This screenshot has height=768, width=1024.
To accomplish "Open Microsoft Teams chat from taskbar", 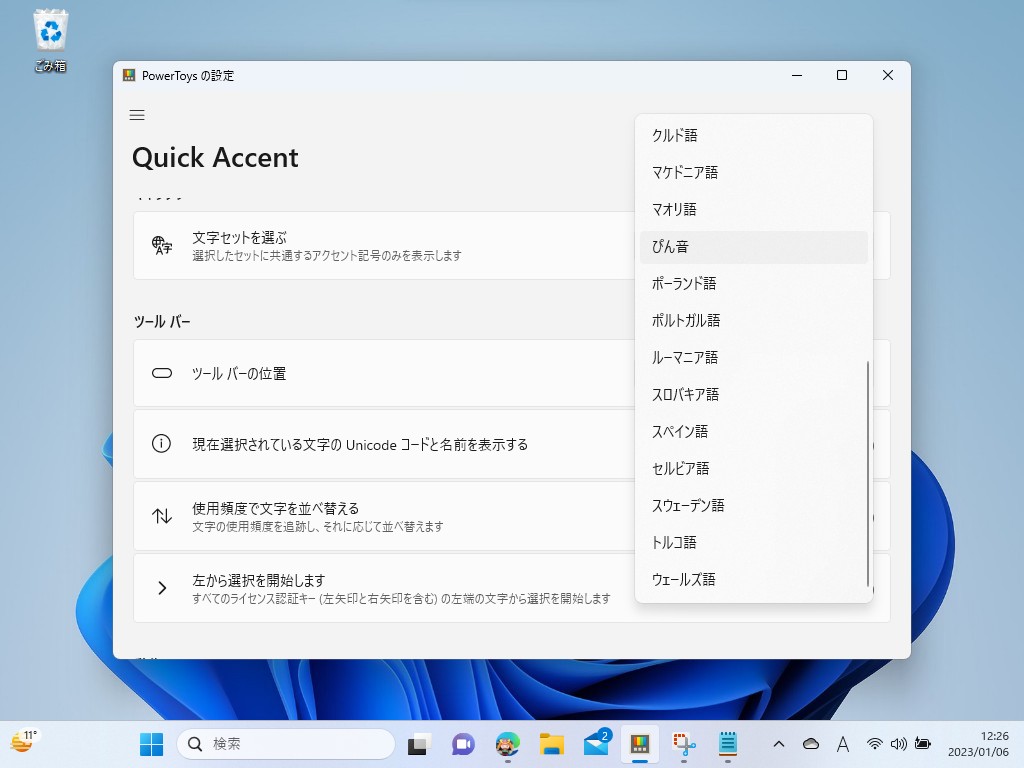I will [462, 744].
